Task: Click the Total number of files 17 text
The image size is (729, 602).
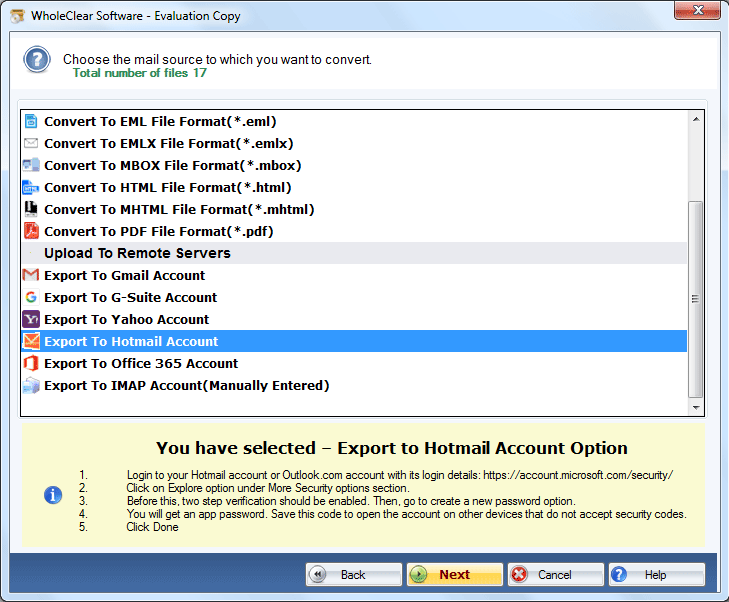Action: [139, 73]
